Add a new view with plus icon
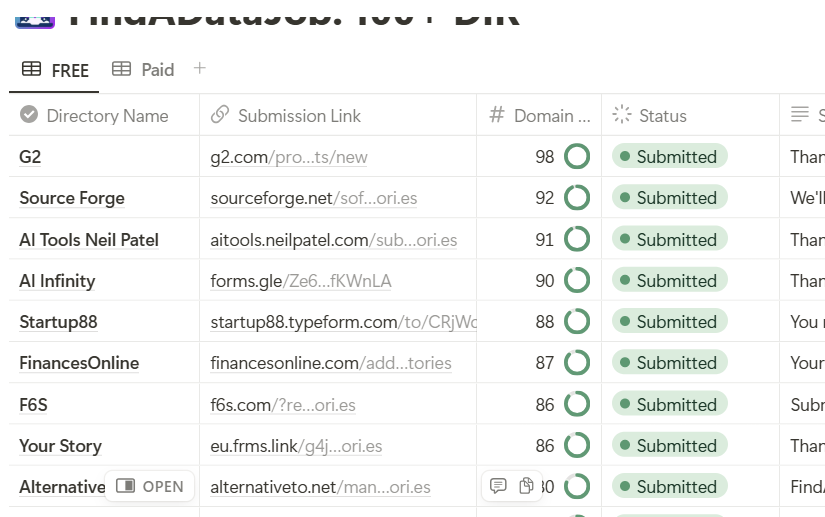The width and height of the screenshot is (825, 517). tap(200, 68)
